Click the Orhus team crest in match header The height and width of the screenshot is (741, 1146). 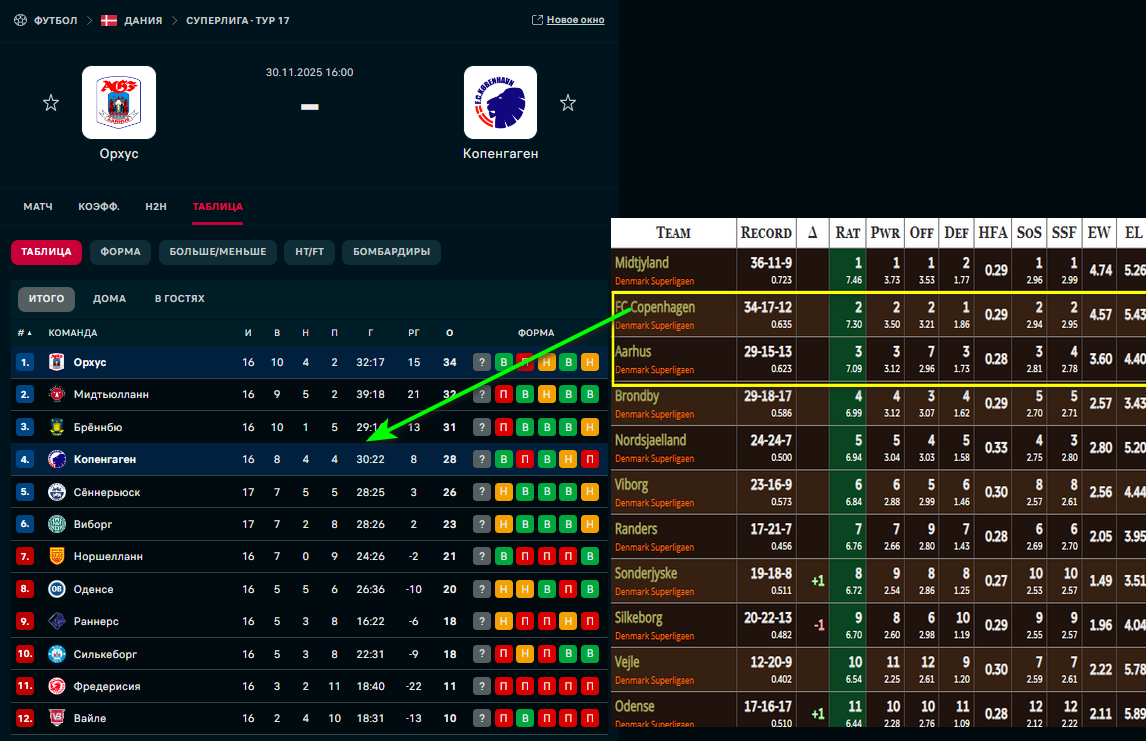coord(119,102)
